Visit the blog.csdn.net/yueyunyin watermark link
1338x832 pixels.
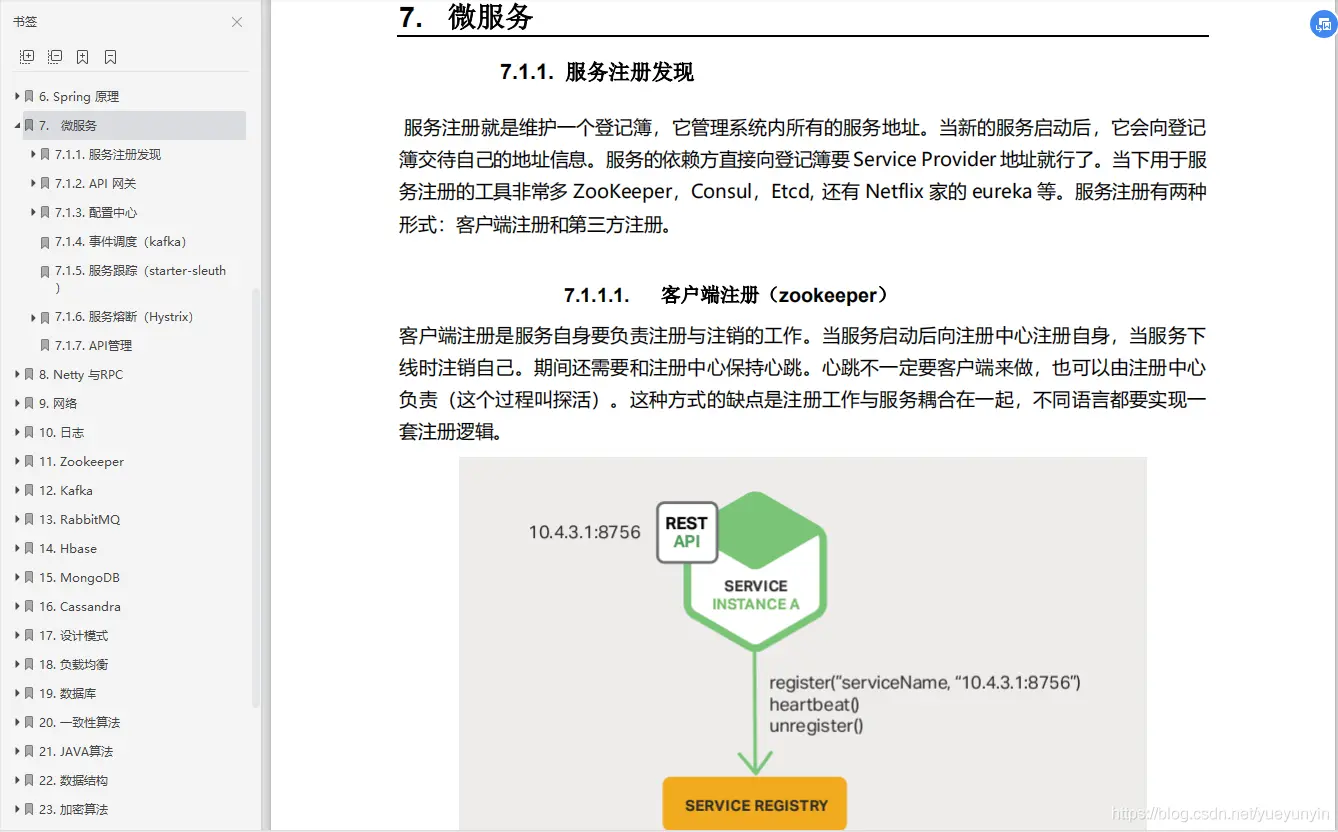[x=1219, y=815]
